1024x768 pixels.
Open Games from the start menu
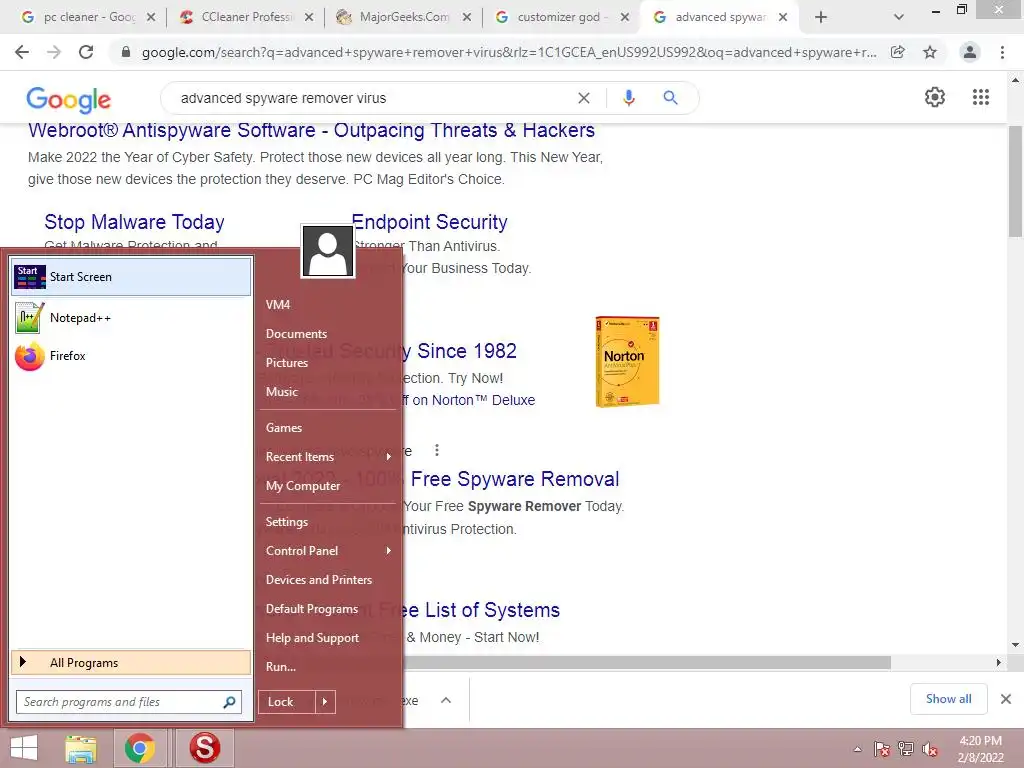point(283,428)
